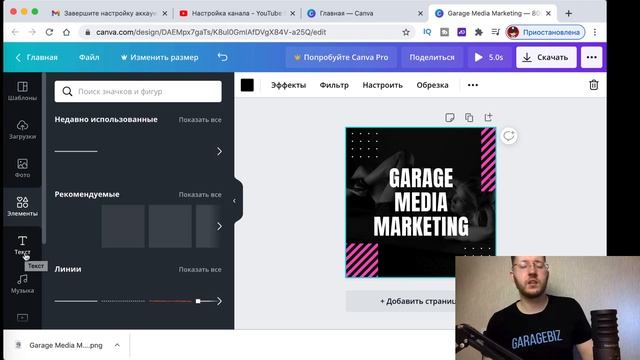
Task: Click the Приостановлена profile button
Action: click(545, 32)
